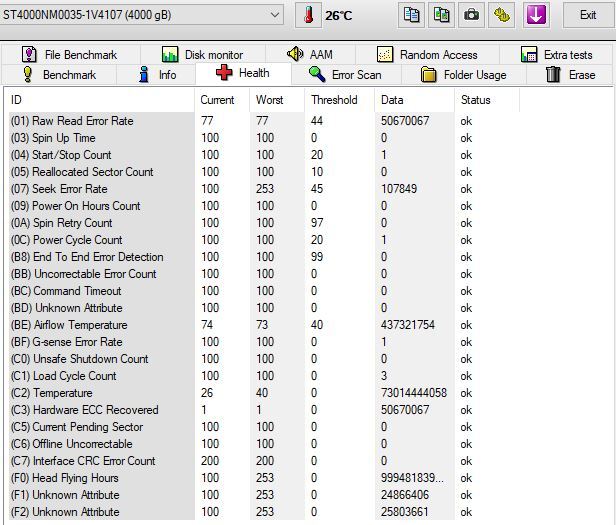The height and width of the screenshot is (525, 616).
Task: Click the Error Scan magnifier icon
Action: coord(317,74)
